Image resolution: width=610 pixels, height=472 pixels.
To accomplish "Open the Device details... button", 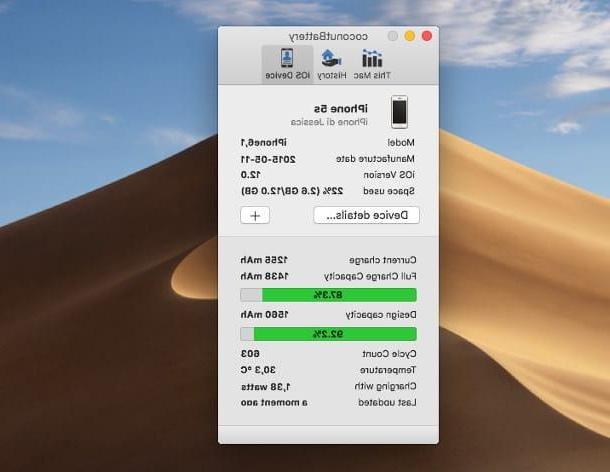I will (x=366, y=215).
